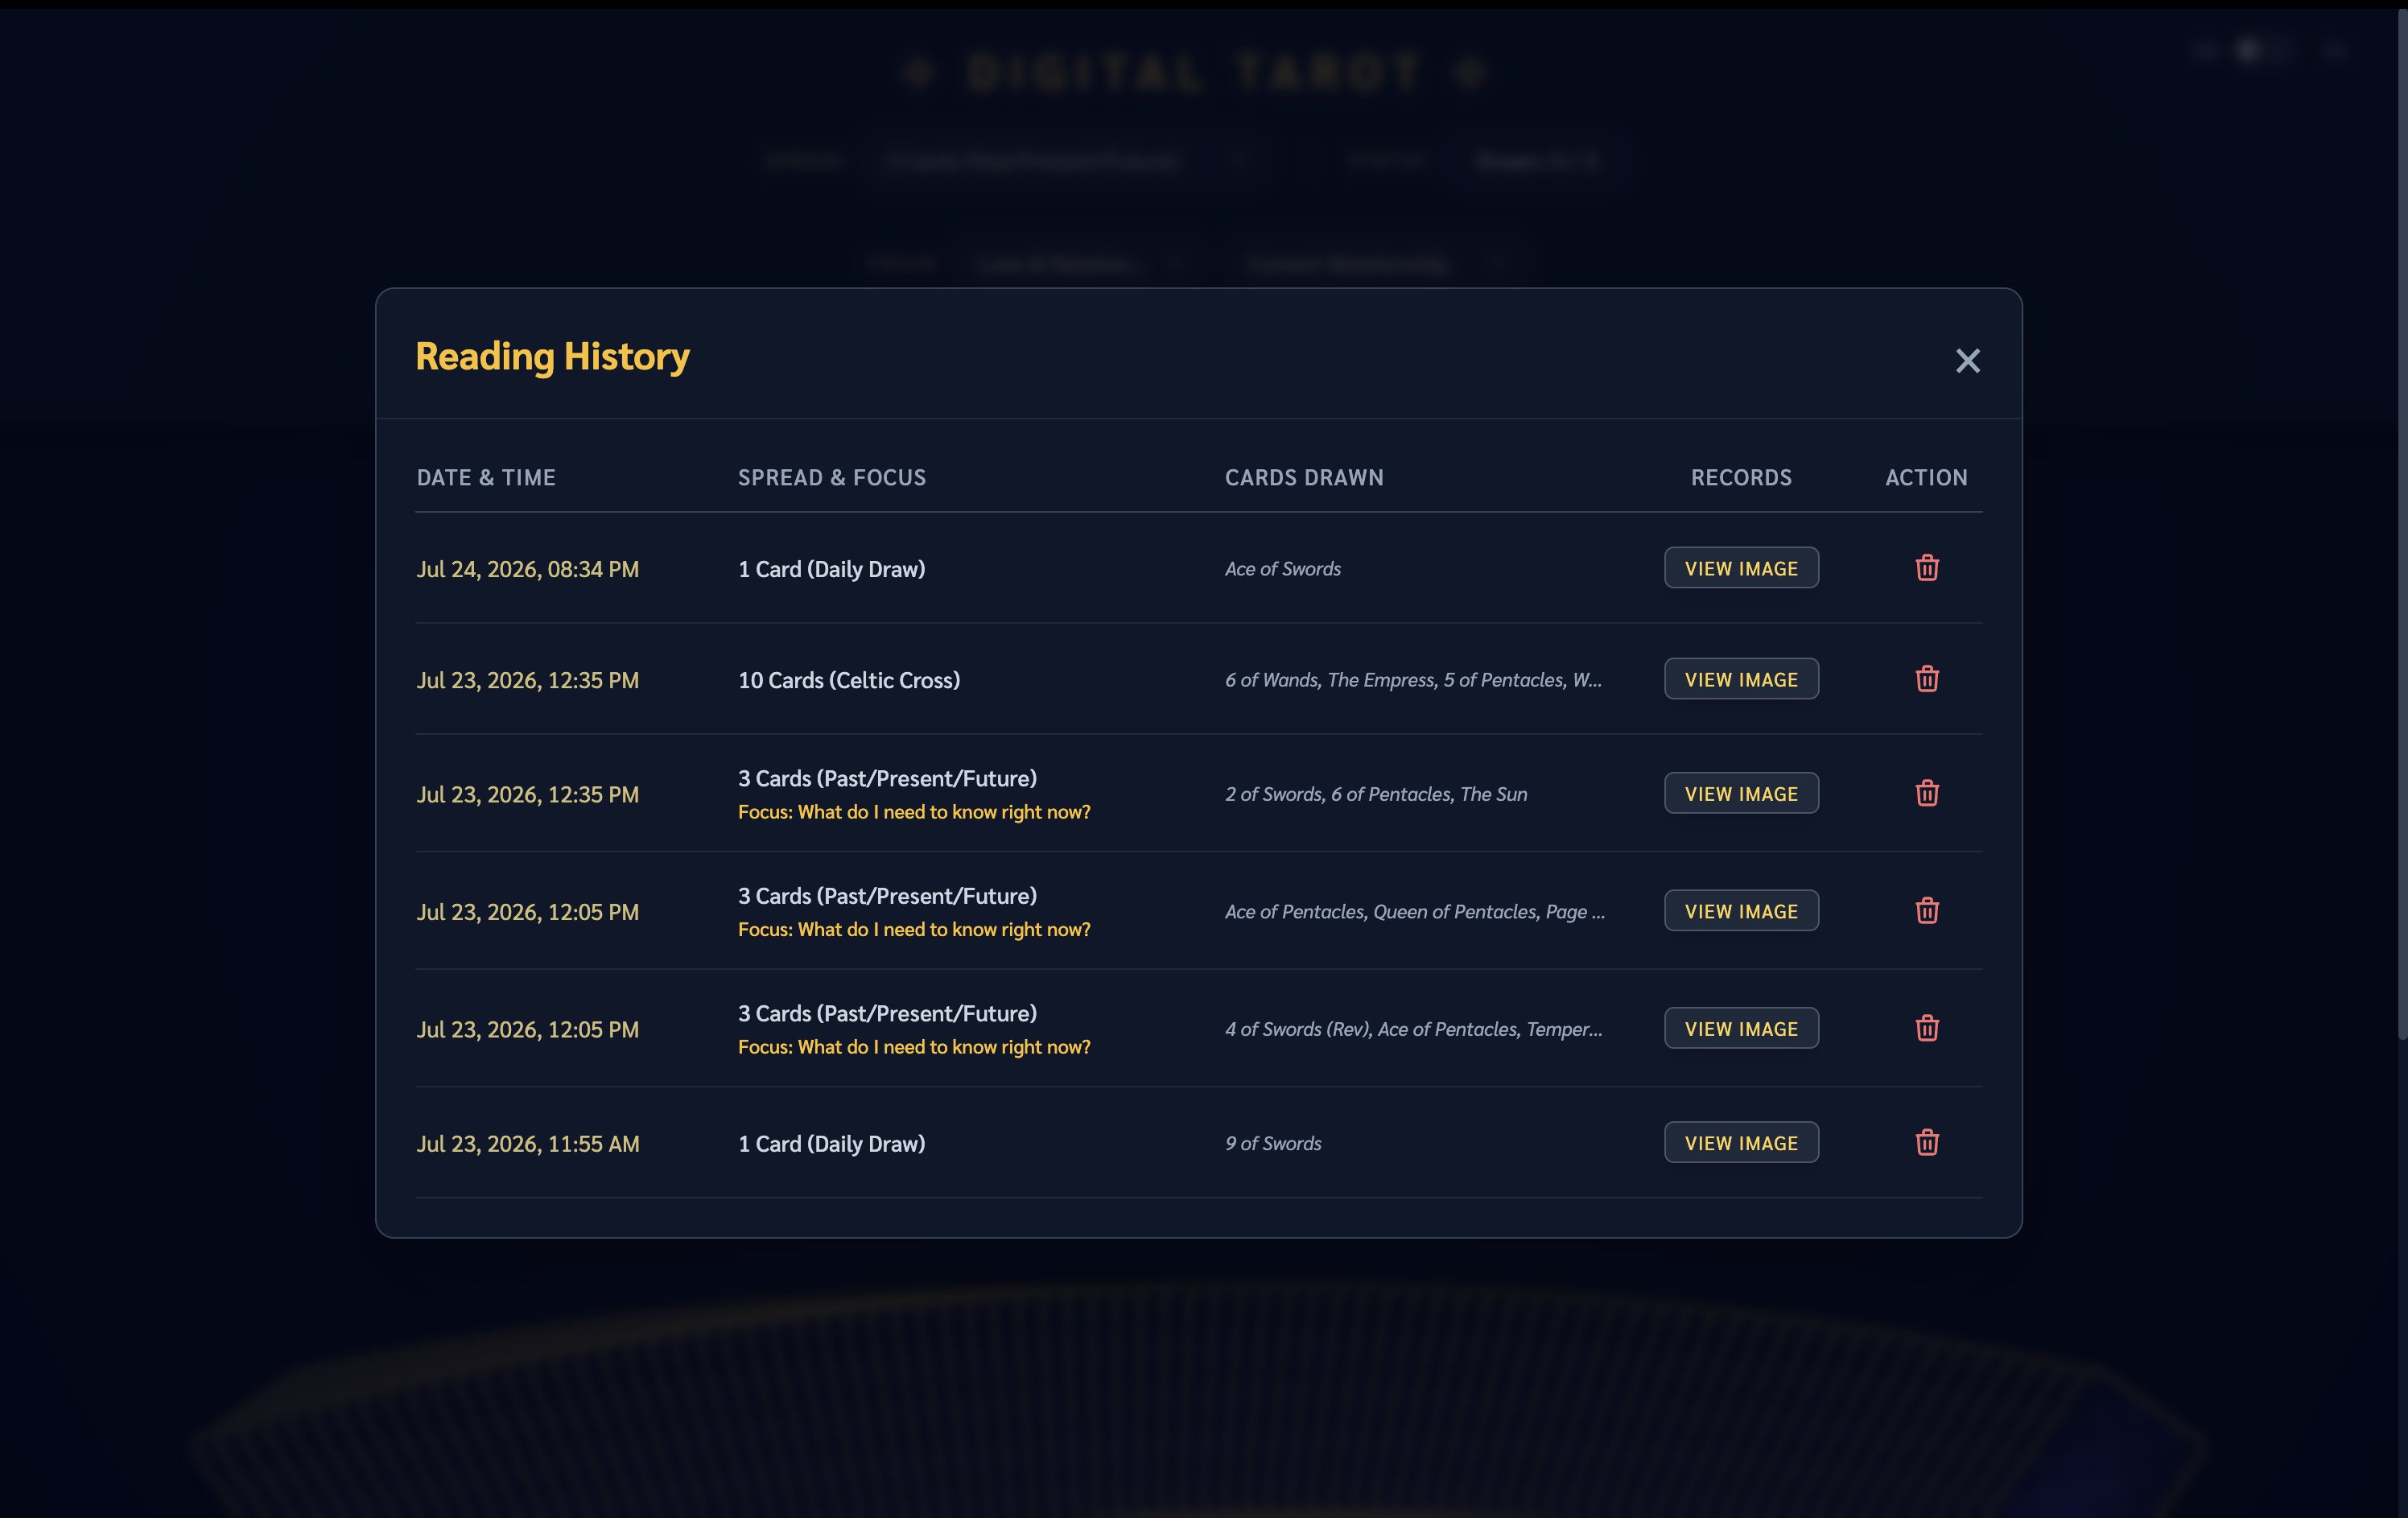The image size is (2408, 1518).
Task: Click Focus line in Queen of Pentacles row
Action: 914,929
